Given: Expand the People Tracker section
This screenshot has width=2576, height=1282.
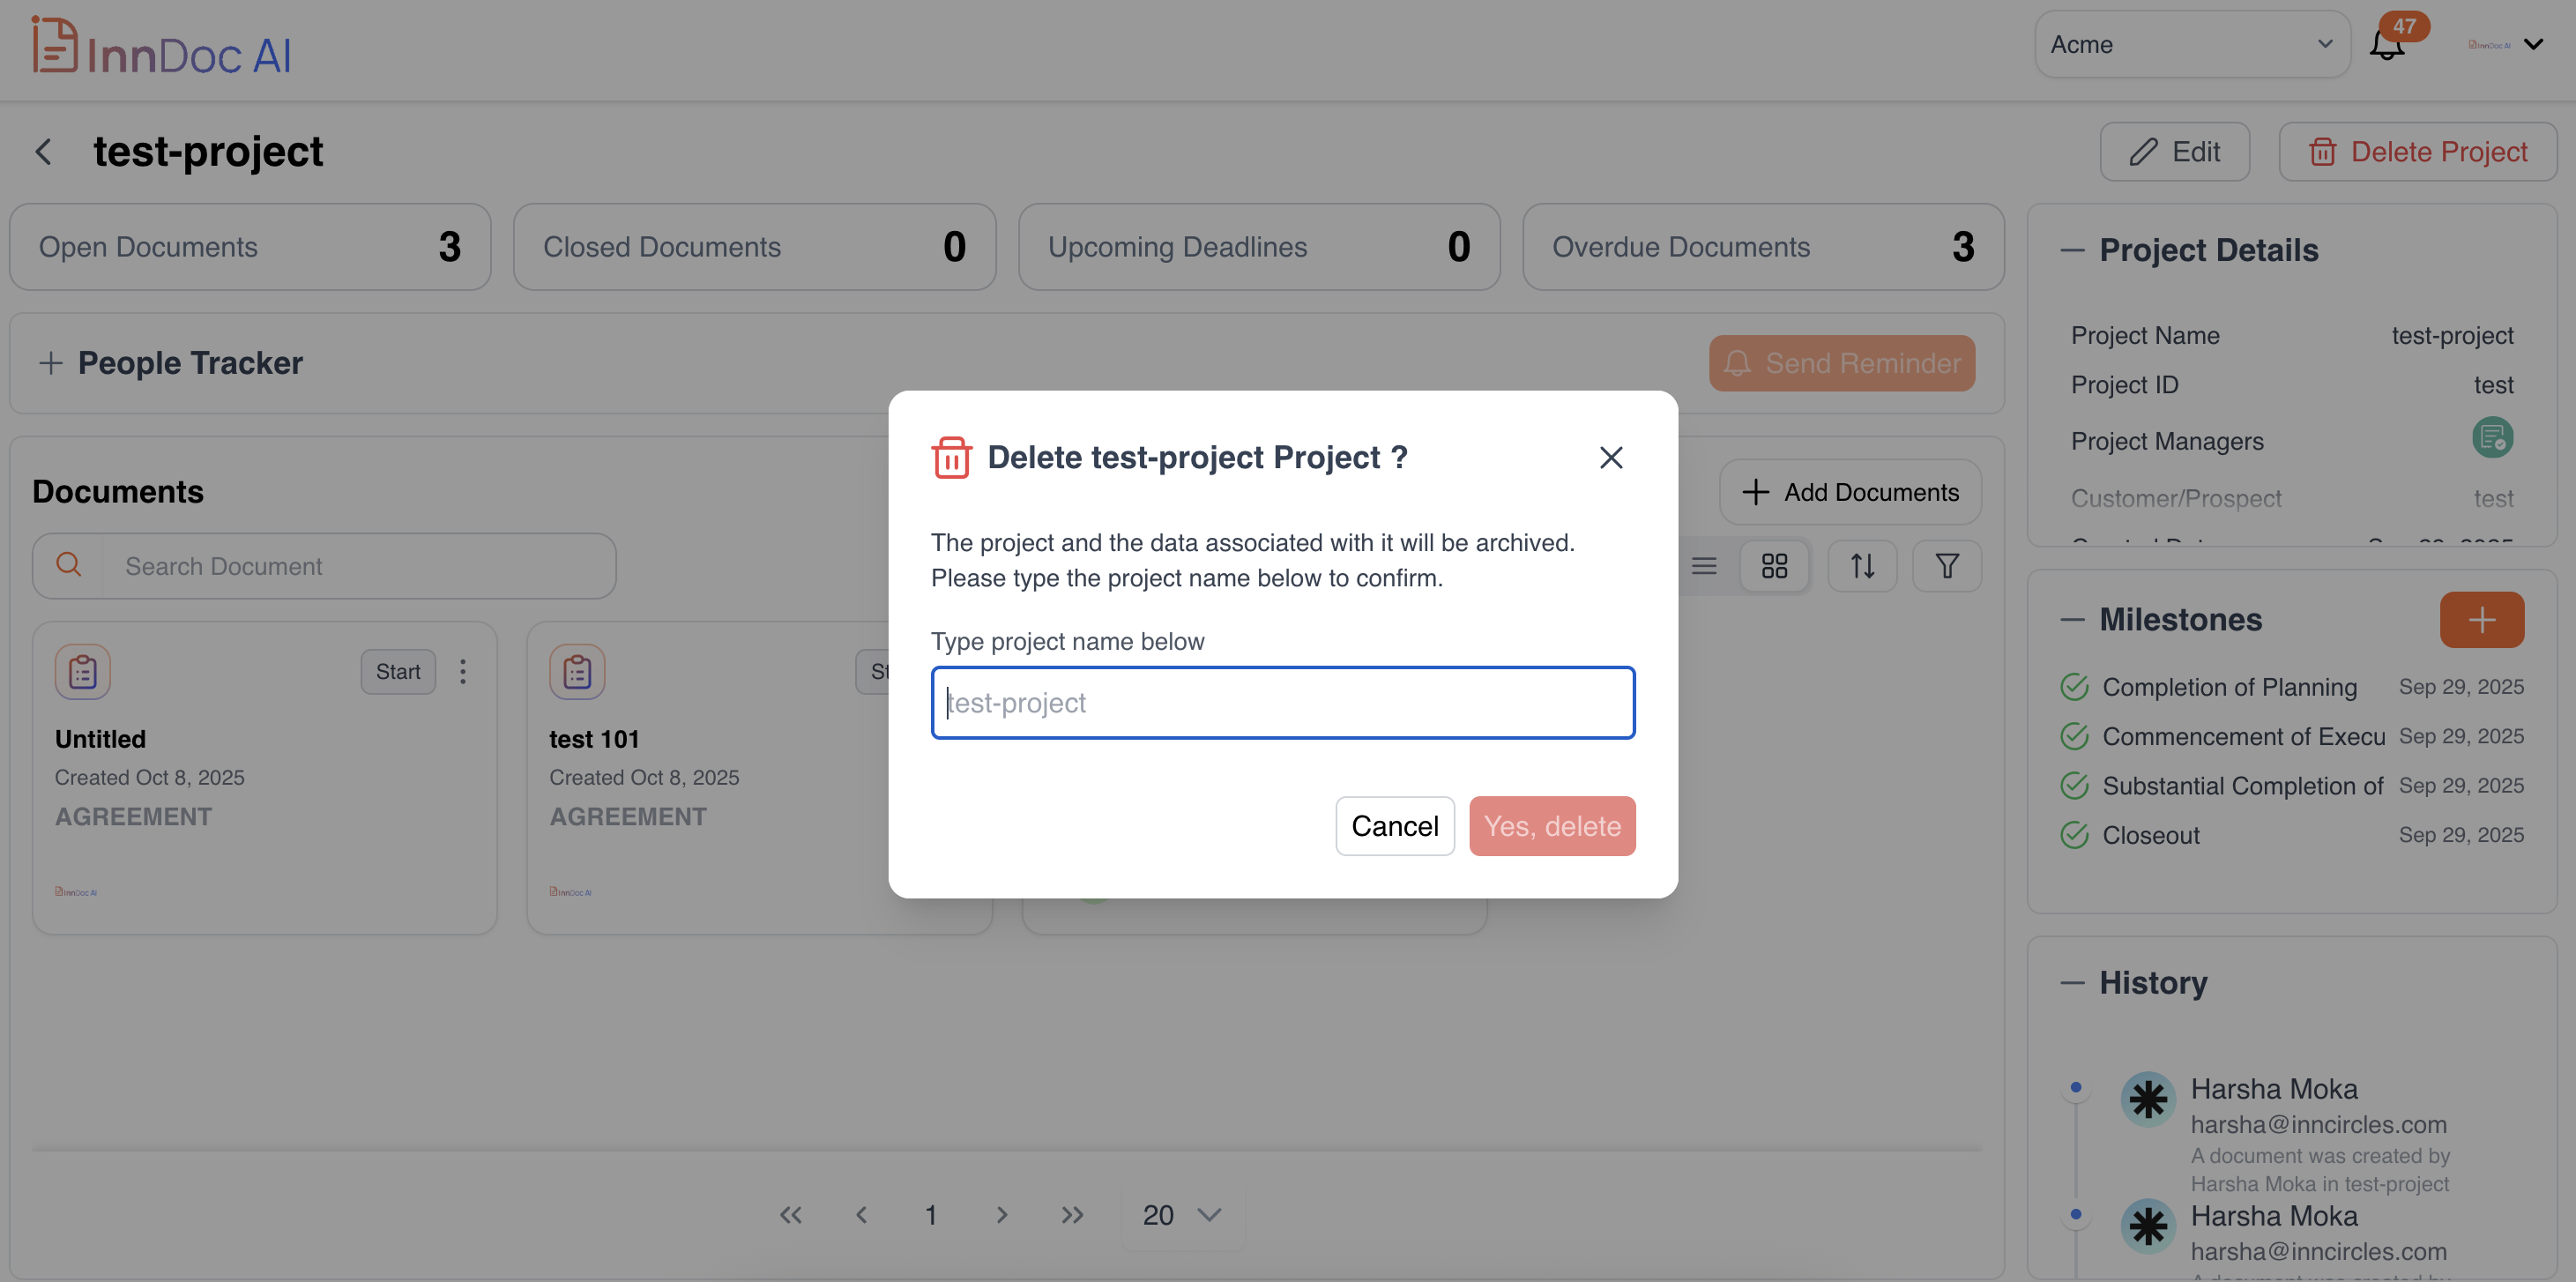Looking at the screenshot, I should (51, 363).
